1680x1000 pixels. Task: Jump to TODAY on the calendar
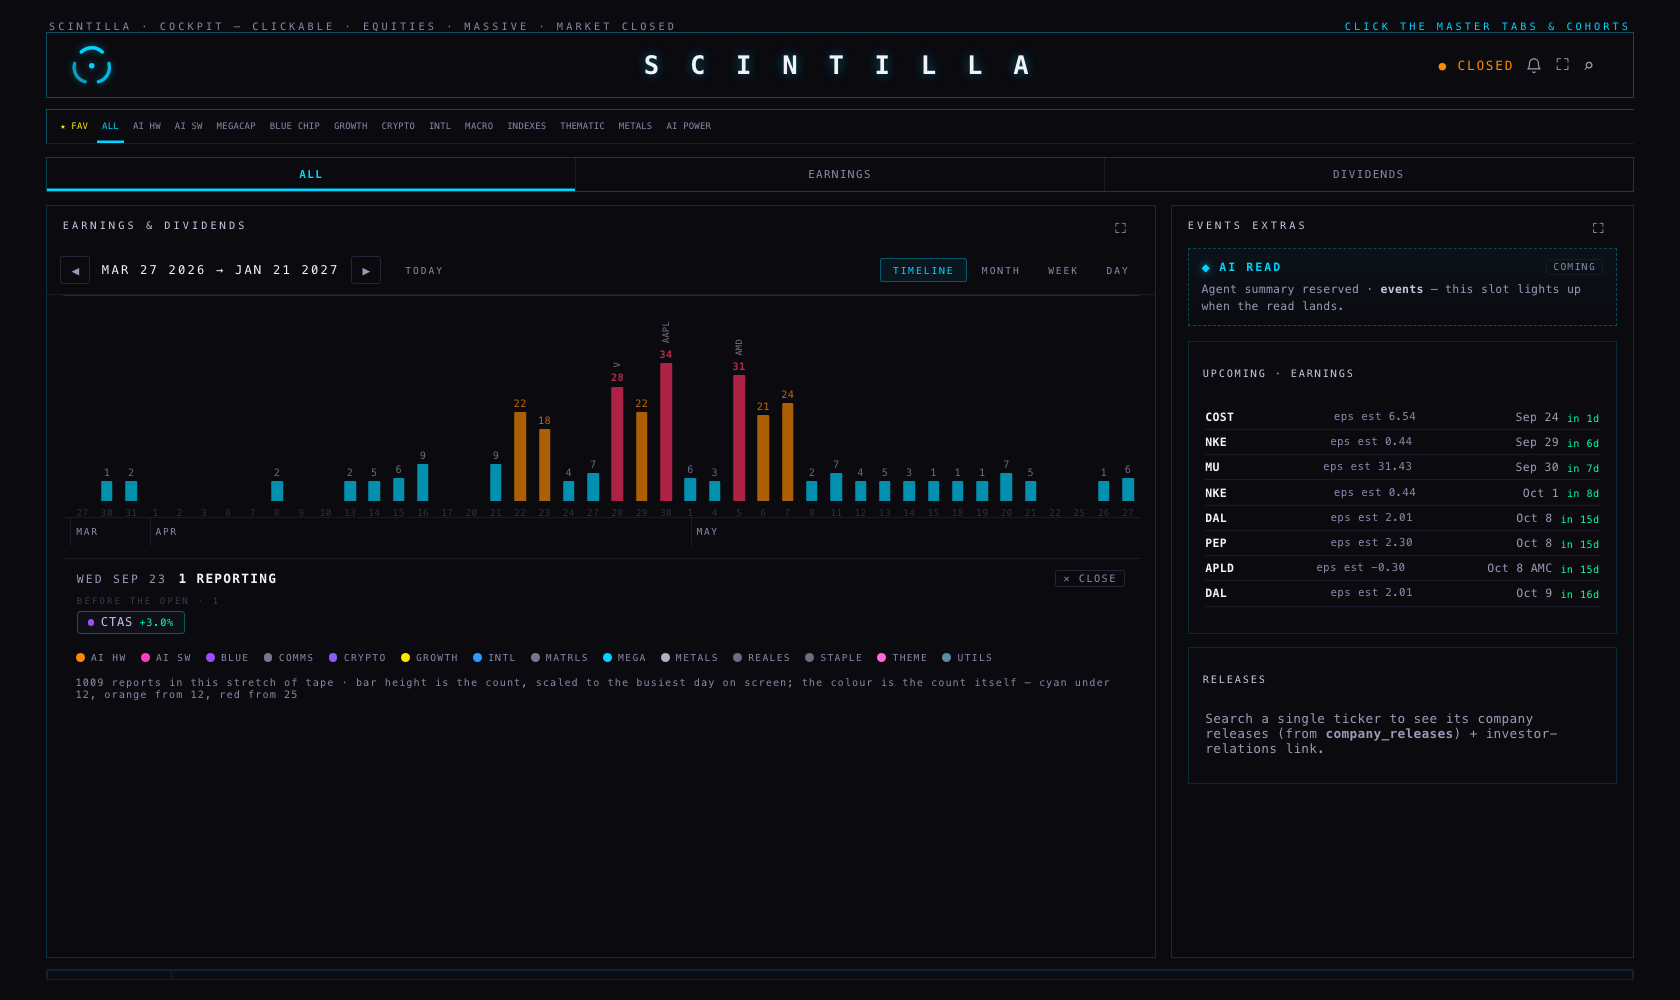point(424,270)
